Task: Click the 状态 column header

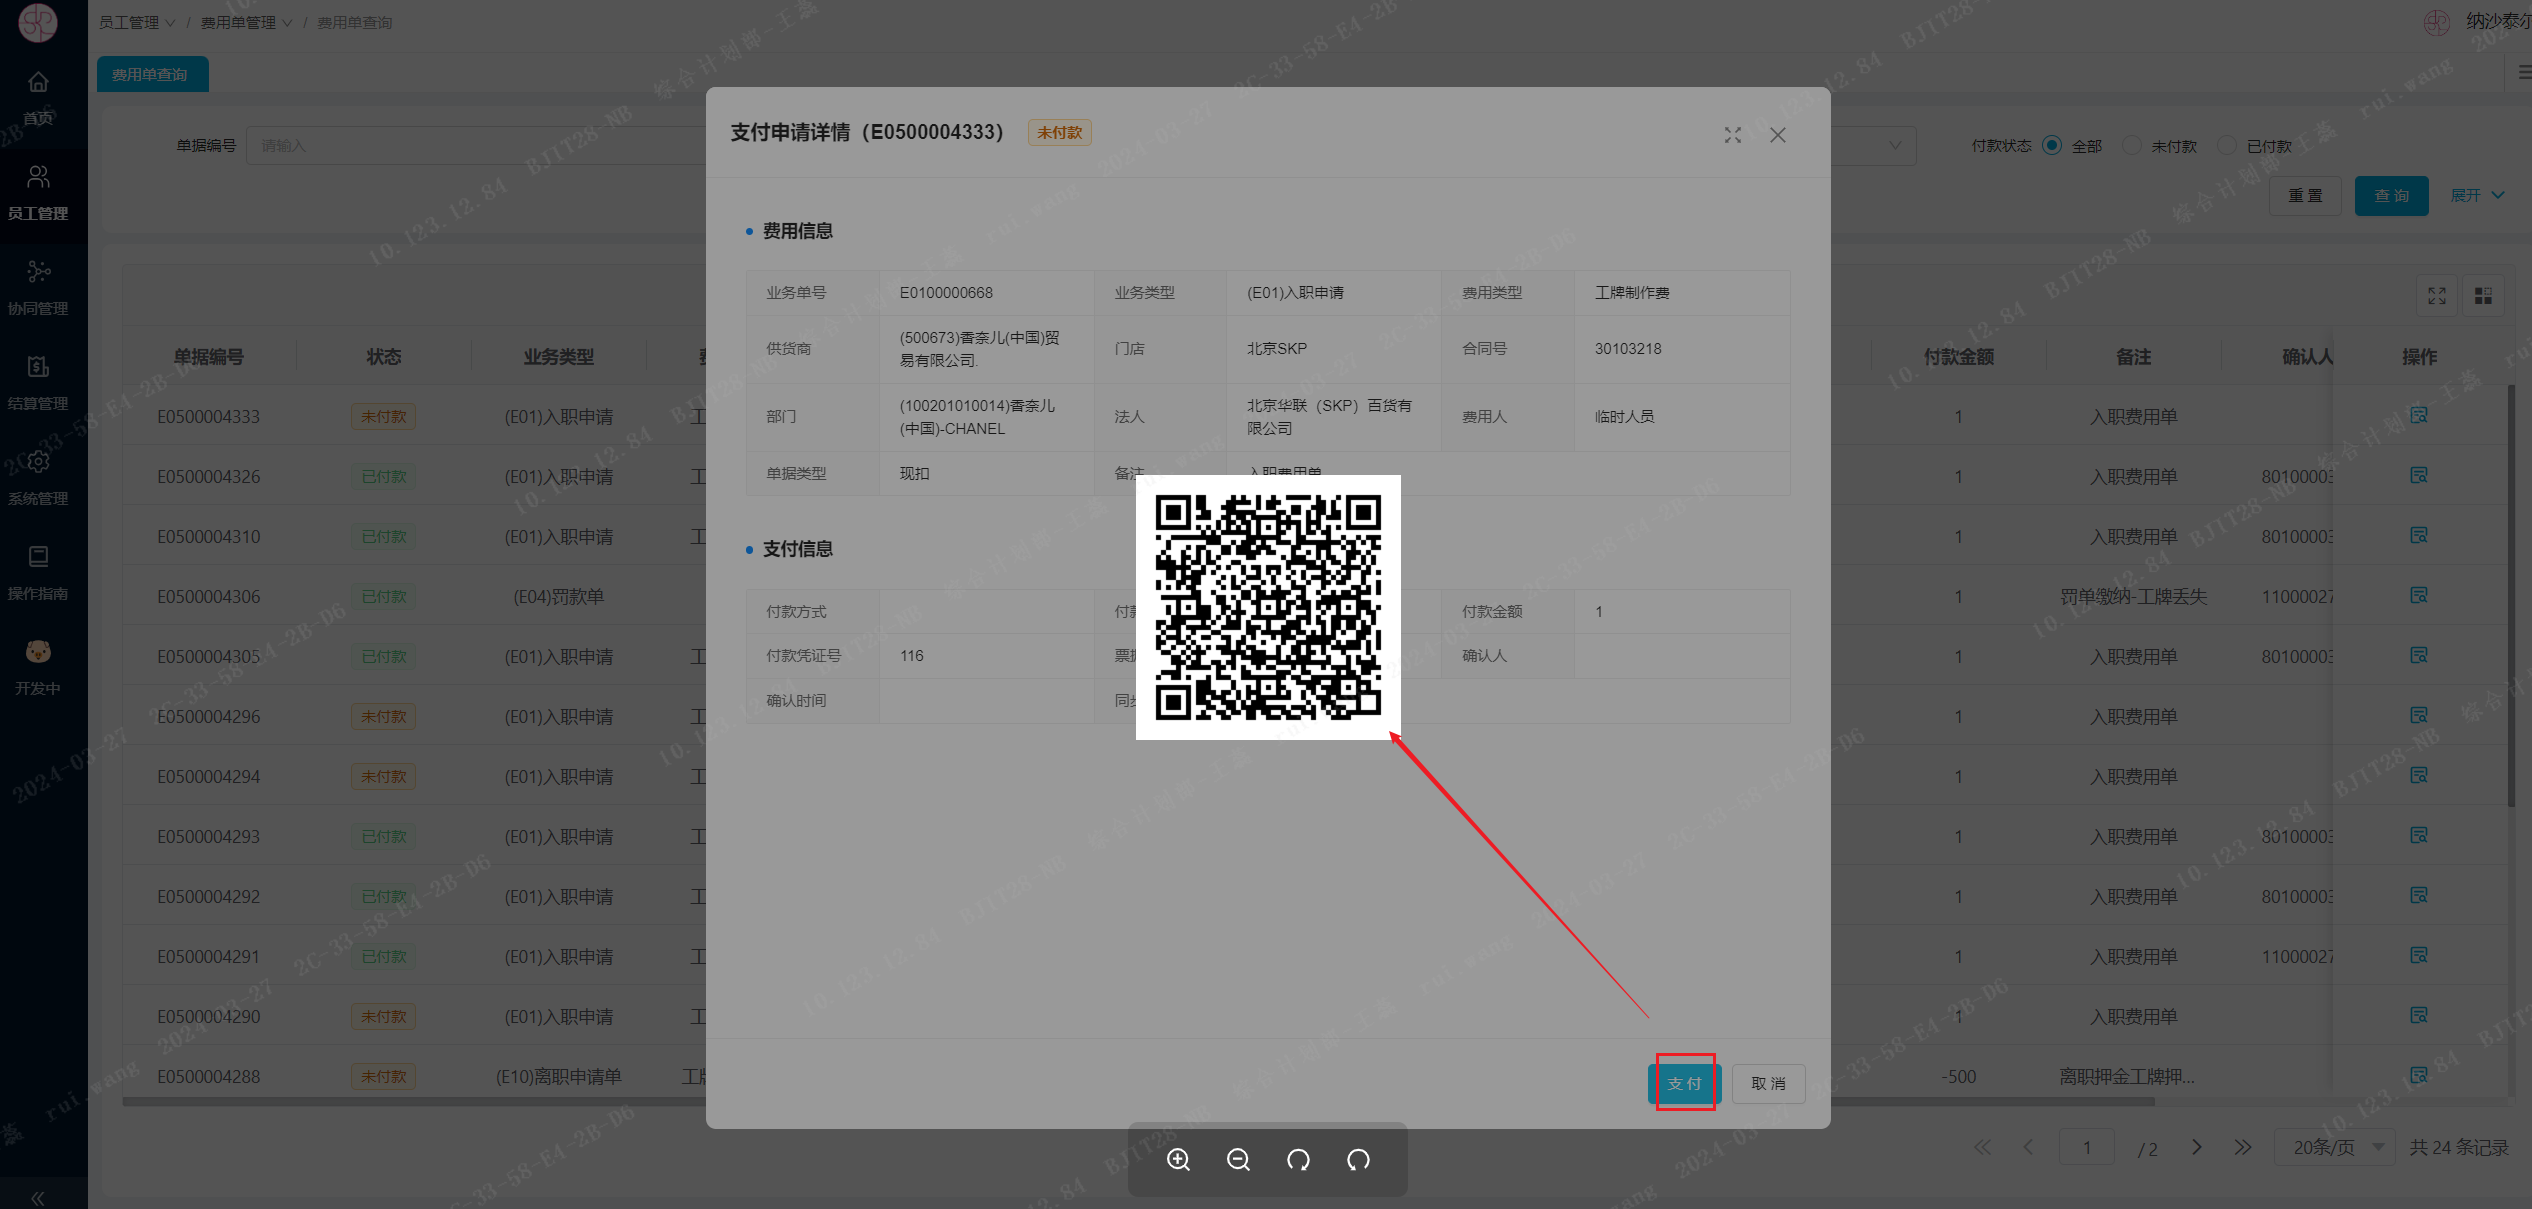Action: click(383, 356)
